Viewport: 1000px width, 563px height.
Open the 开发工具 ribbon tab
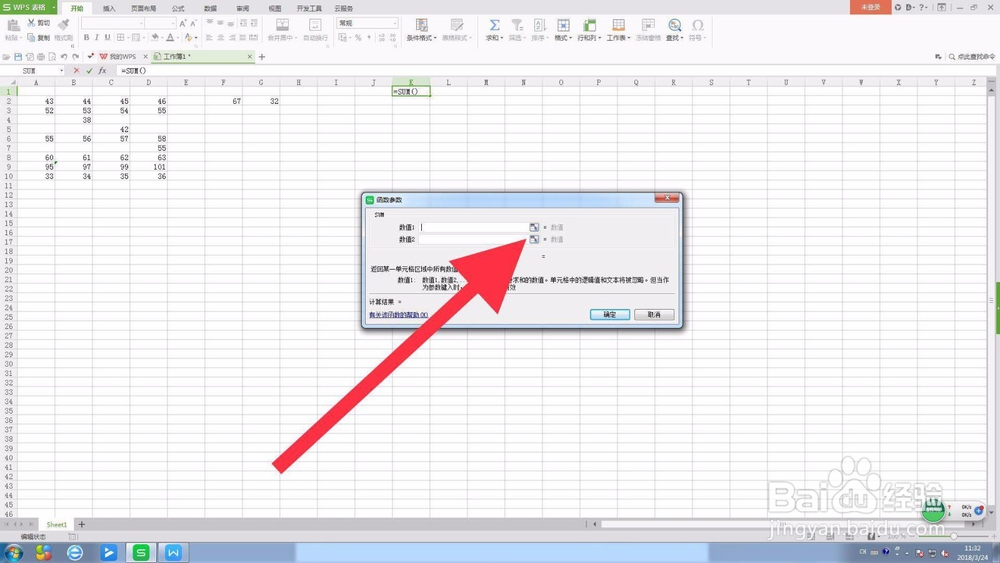309,8
